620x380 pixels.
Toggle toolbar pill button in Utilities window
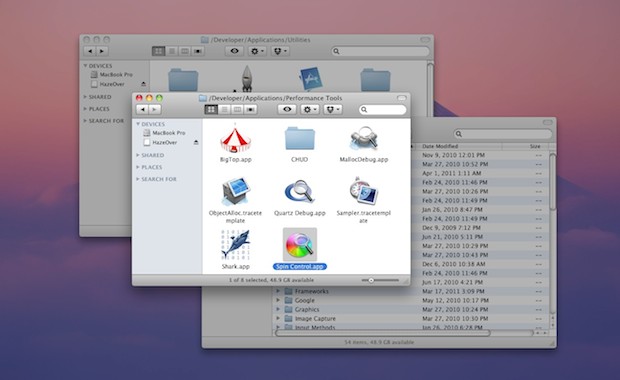click(x=425, y=40)
